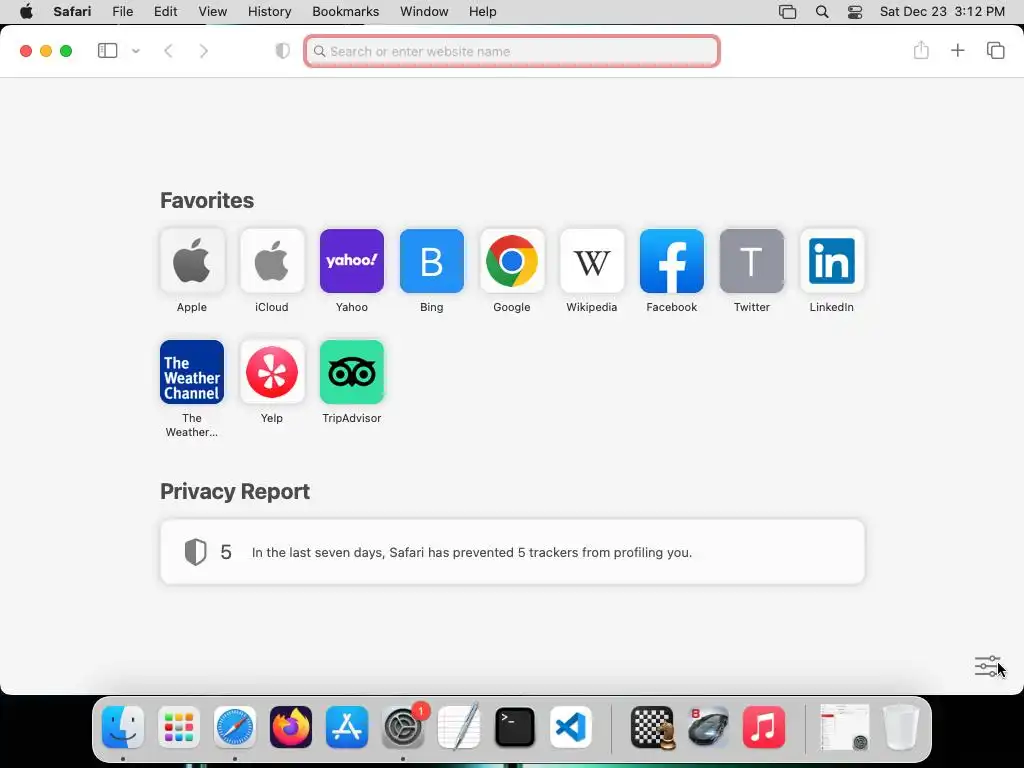Click the Privacy Report heading
This screenshot has height=768, width=1024.
(235, 491)
